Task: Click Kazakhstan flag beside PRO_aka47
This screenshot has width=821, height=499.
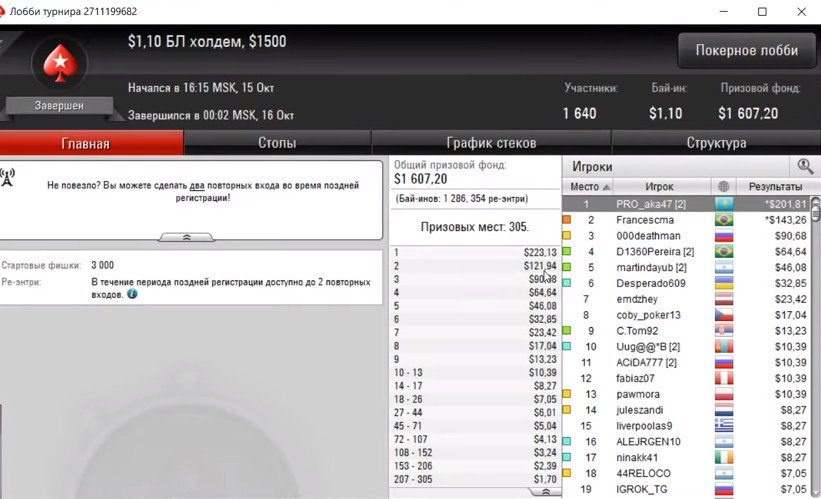Action: (724, 204)
